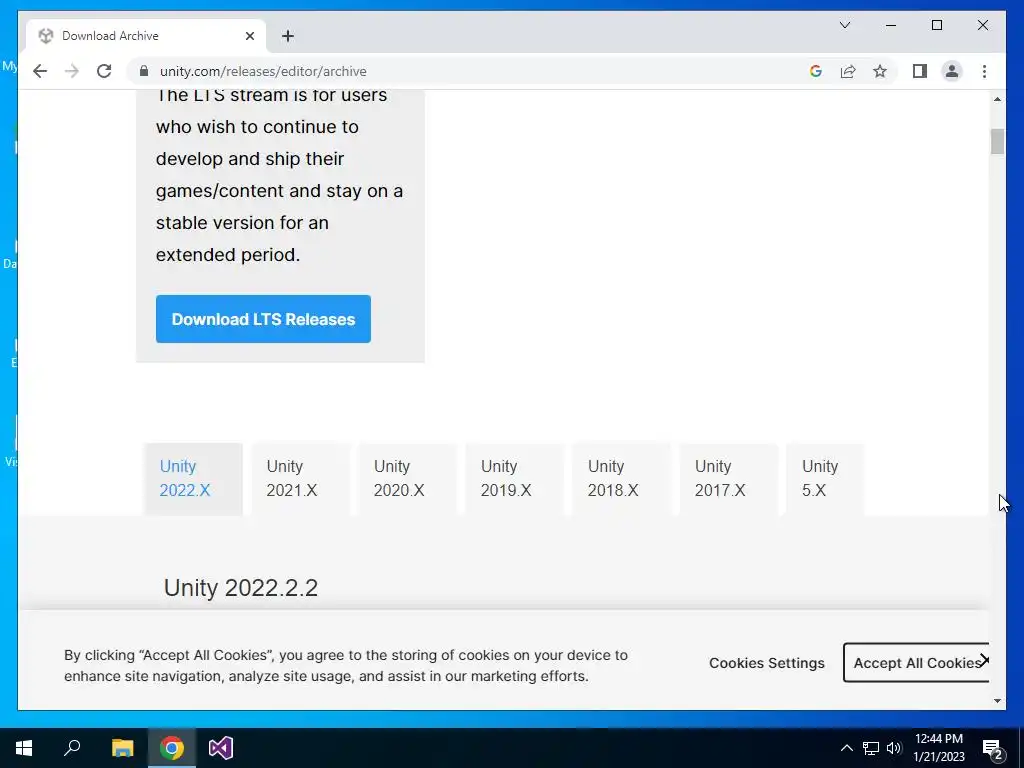Image resolution: width=1024 pixels, height=768 pixels.
Task: Click the page scrollbar thumb
Action: [x=997, y=142]
